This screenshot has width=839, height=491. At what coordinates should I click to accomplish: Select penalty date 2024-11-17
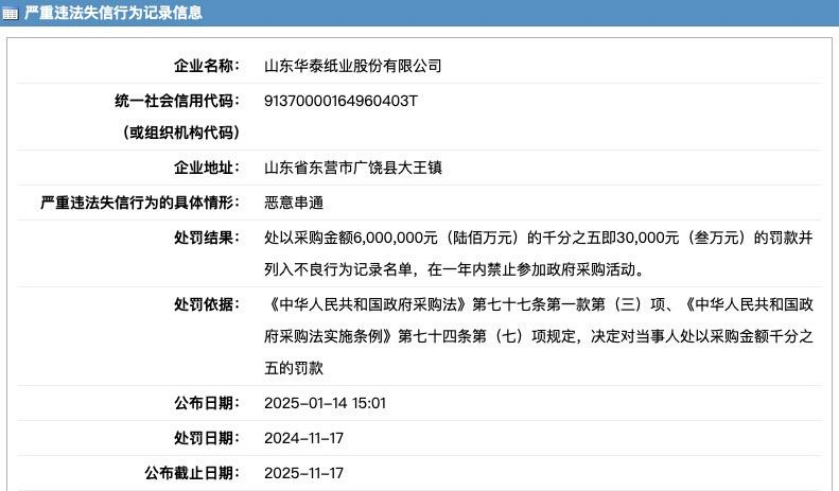[x=303, y=438]
